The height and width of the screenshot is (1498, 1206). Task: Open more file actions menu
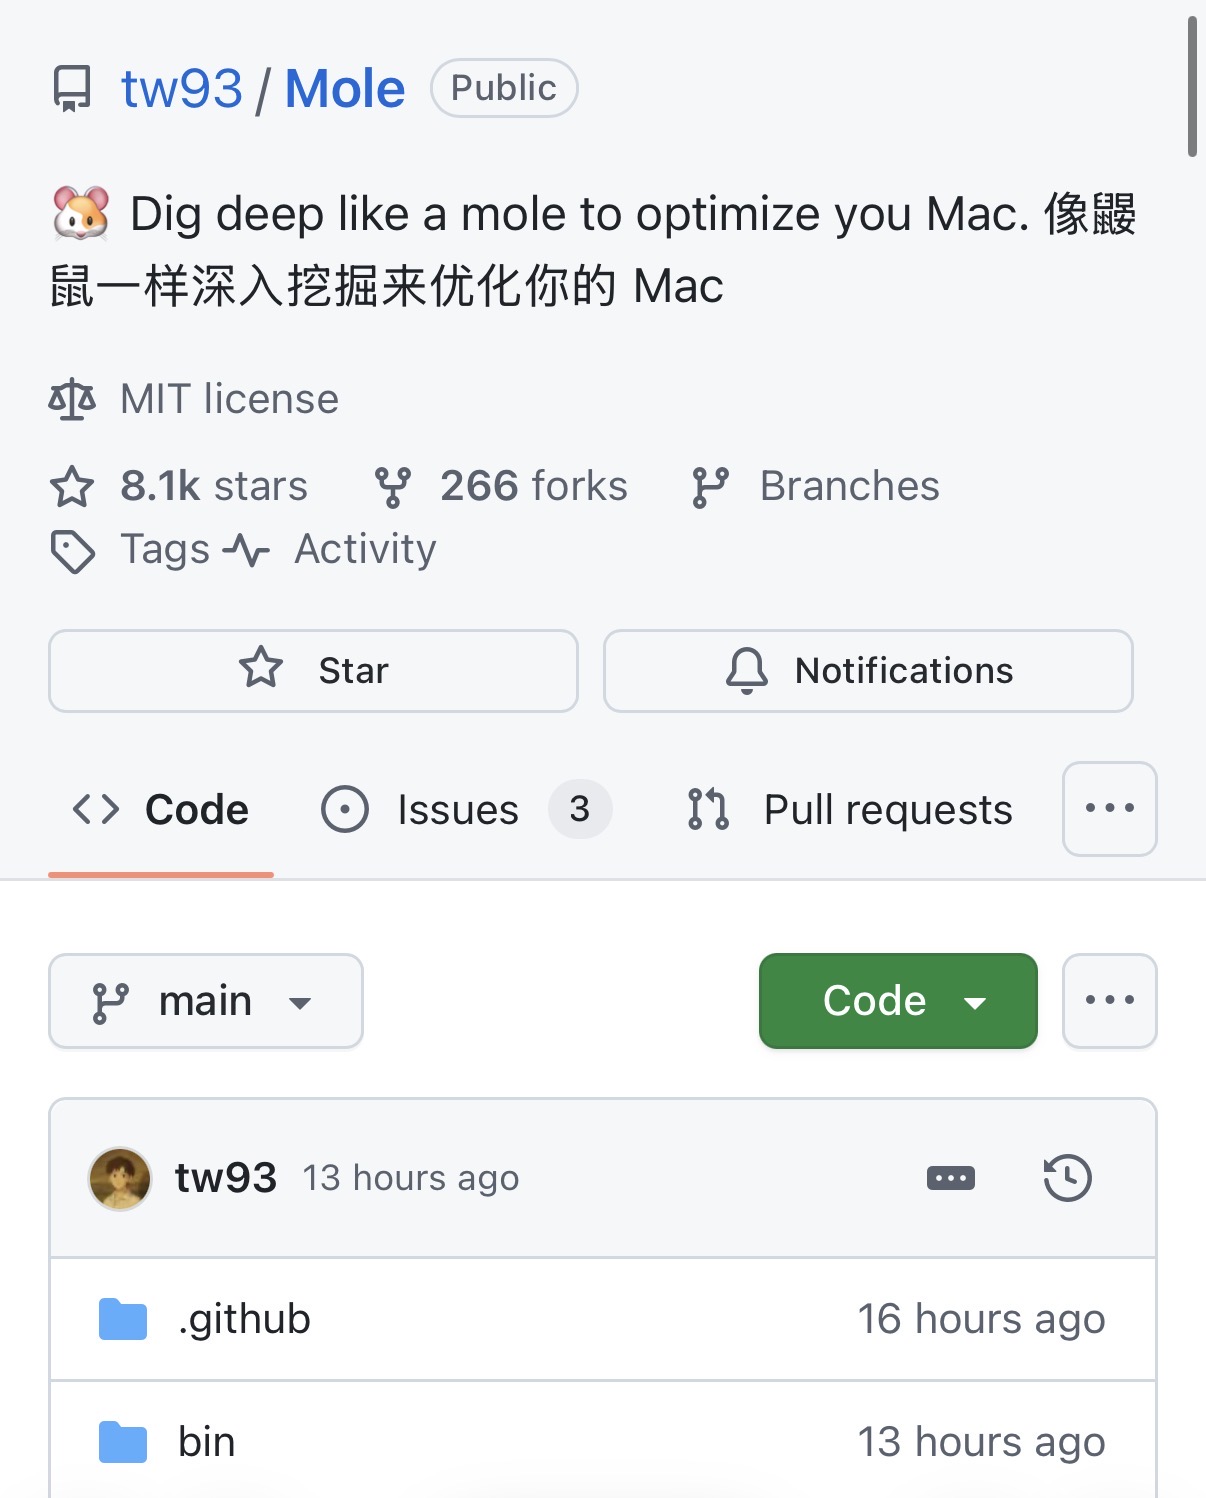point(1109,1001)
